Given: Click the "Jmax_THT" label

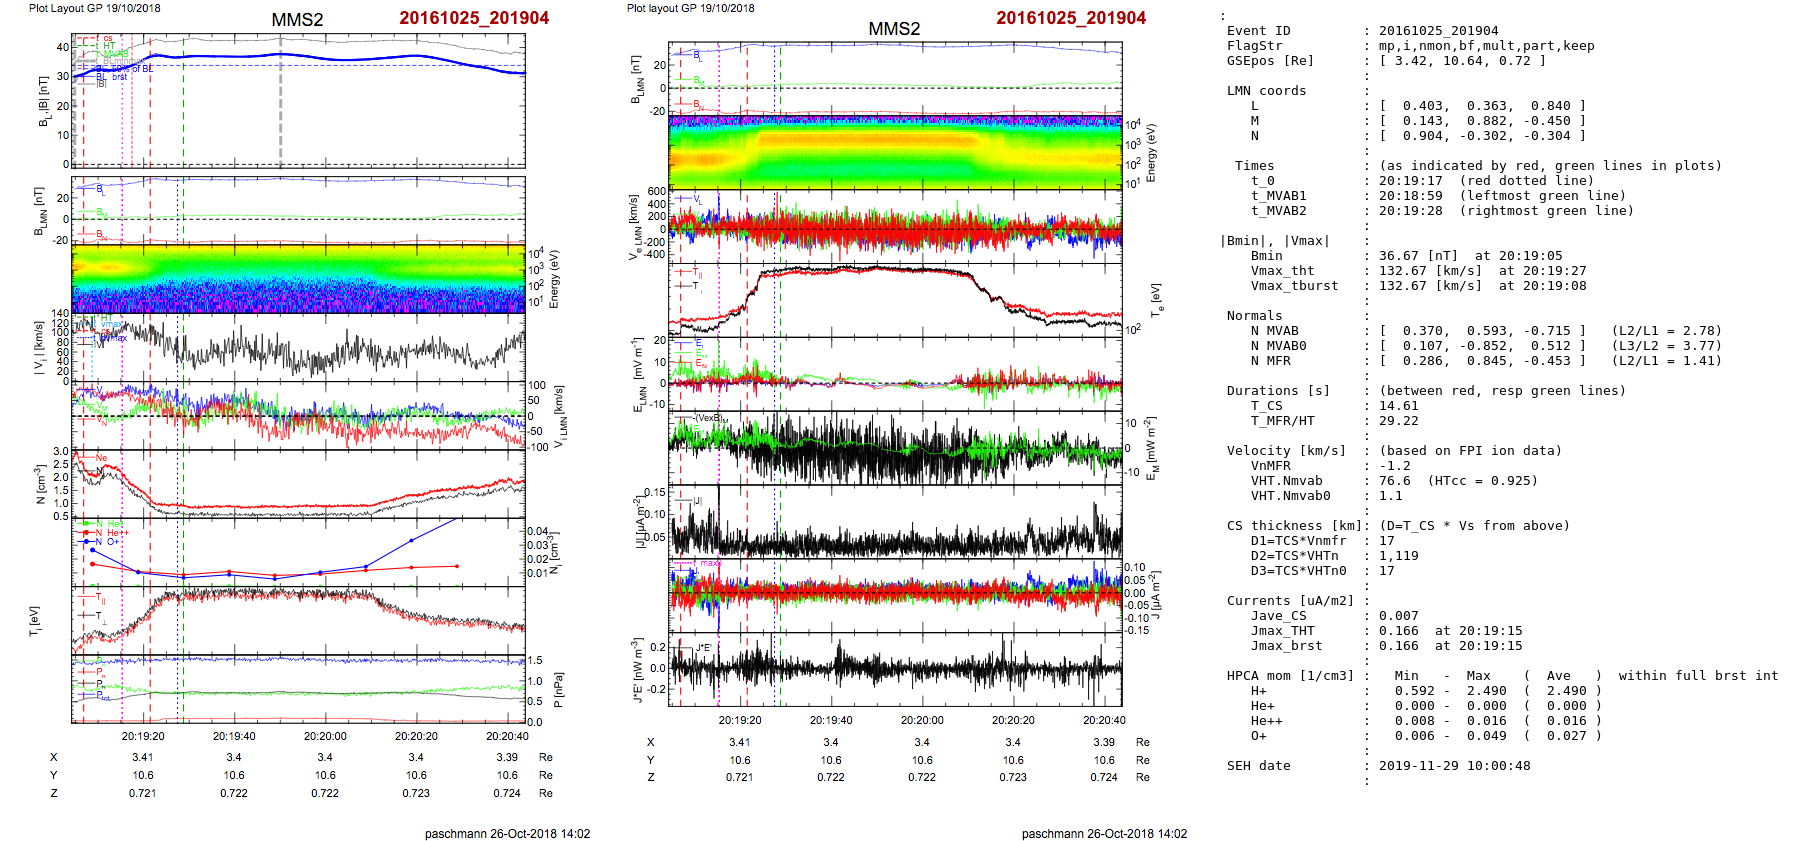Looking at the screenshot, I should [x=1283, y=631].
